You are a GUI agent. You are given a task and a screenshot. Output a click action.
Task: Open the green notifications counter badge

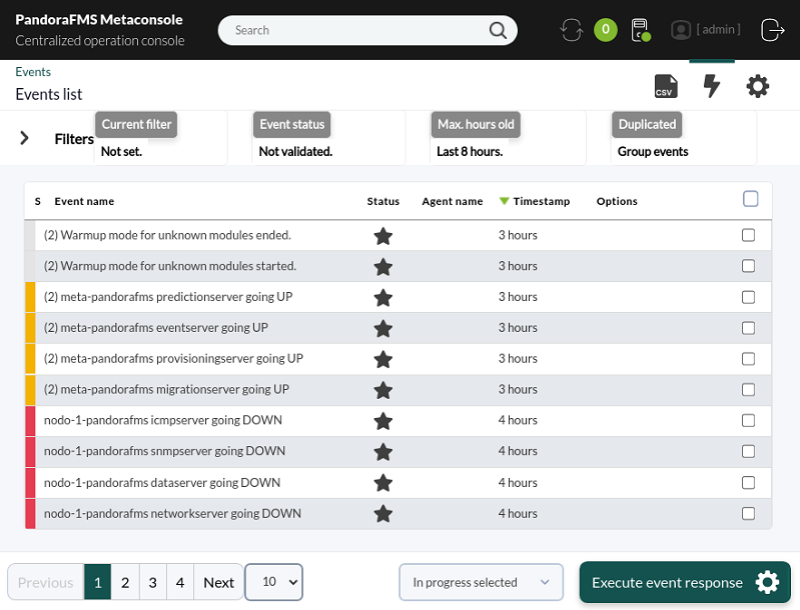click(x=606, y=30)
